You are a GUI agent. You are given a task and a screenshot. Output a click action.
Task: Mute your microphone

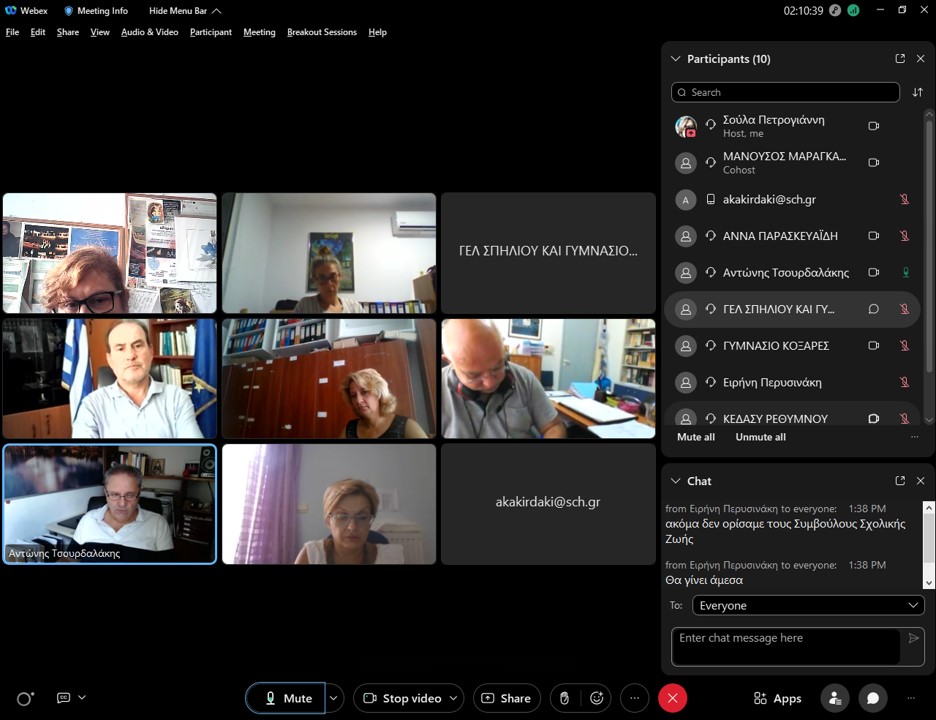(286, 698)
